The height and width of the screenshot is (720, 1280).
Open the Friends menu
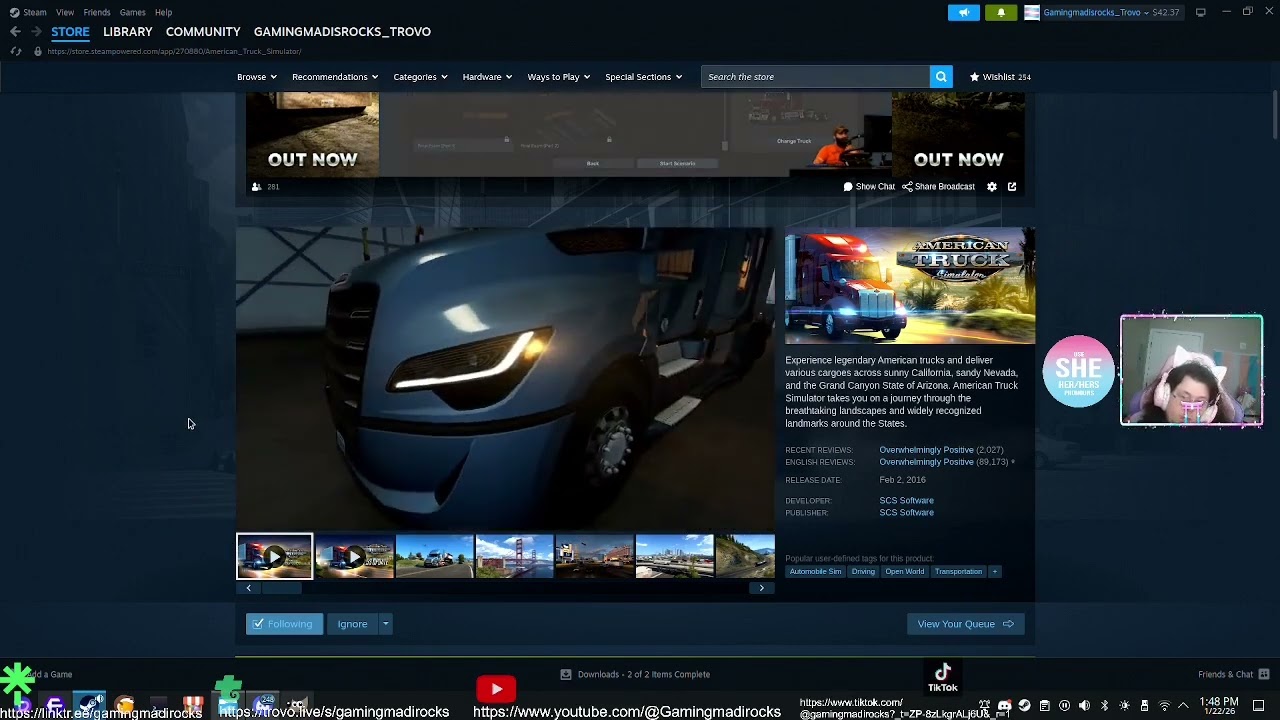[97, 12]
